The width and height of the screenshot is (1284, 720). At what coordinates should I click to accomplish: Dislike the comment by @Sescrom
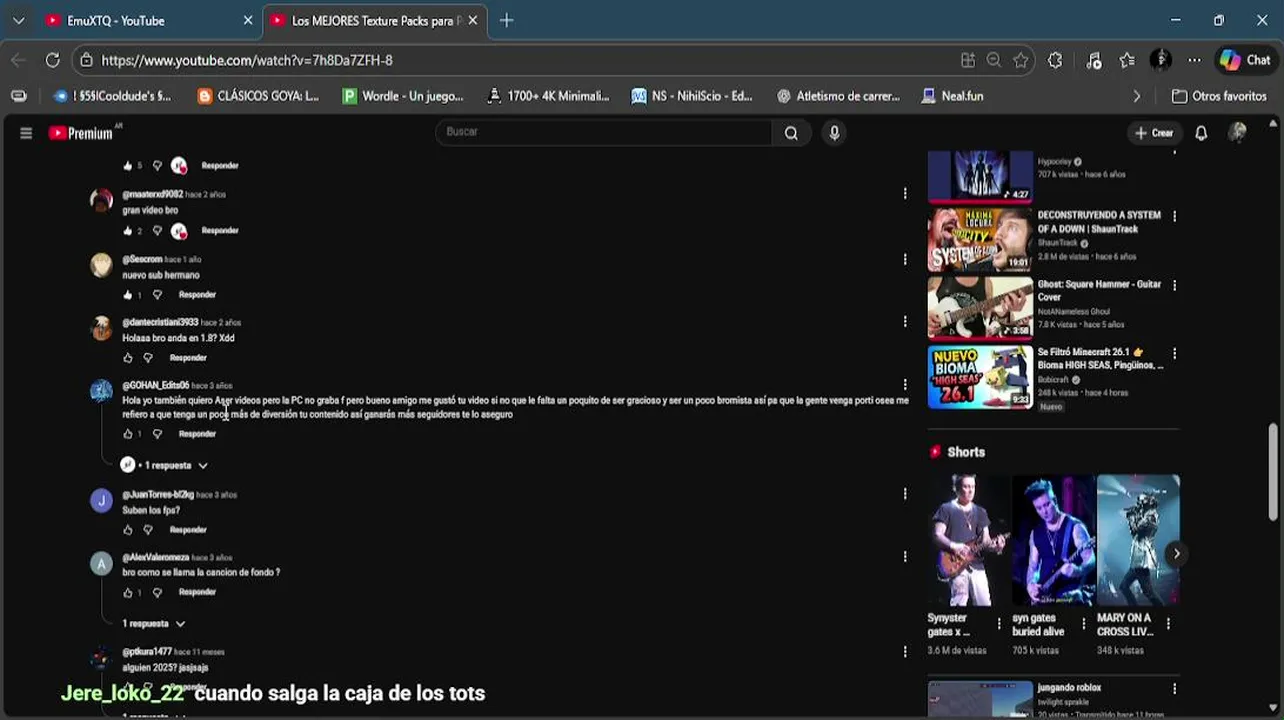tap(157, 295)
